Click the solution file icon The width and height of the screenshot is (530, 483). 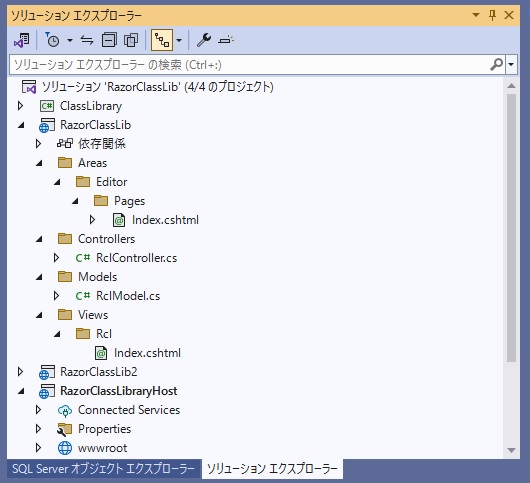29,87
